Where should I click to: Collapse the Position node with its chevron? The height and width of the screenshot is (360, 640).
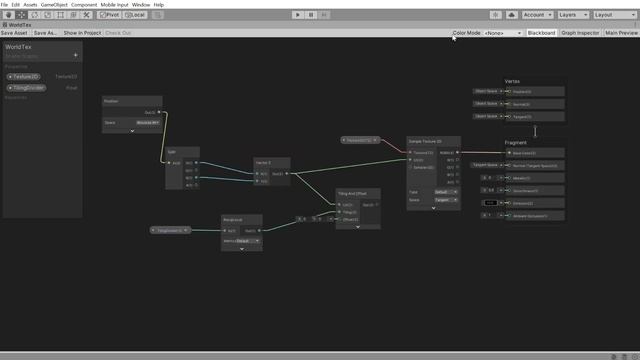[x=132, y=131]
